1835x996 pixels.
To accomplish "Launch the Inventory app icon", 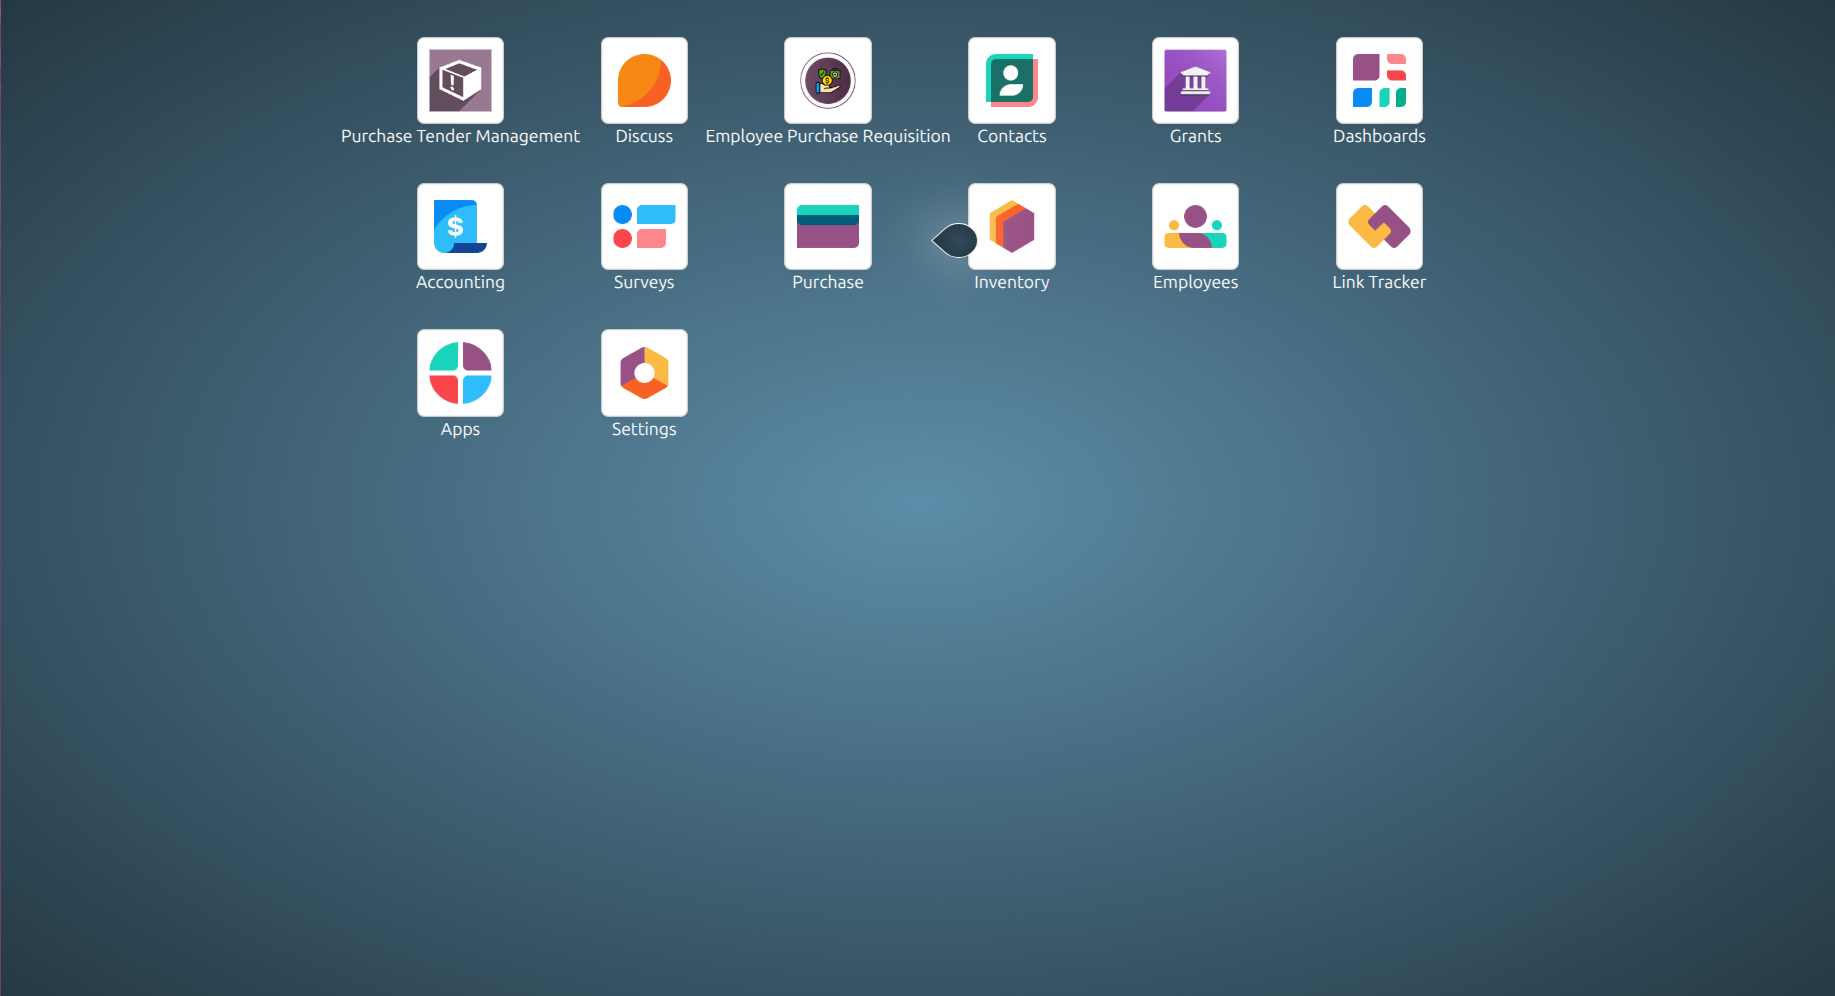I will (x=1012, y=227).
